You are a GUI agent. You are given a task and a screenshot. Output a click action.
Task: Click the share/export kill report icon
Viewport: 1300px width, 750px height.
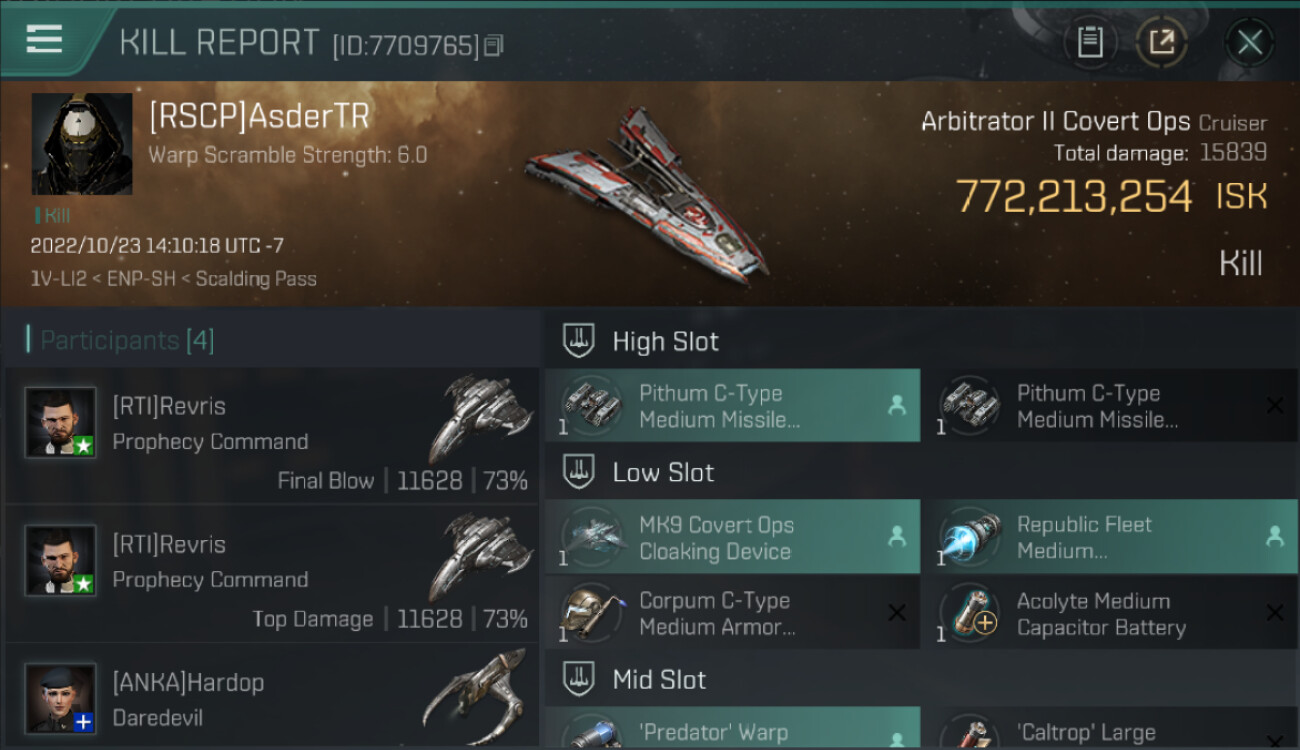click(x=1161, y=42)
